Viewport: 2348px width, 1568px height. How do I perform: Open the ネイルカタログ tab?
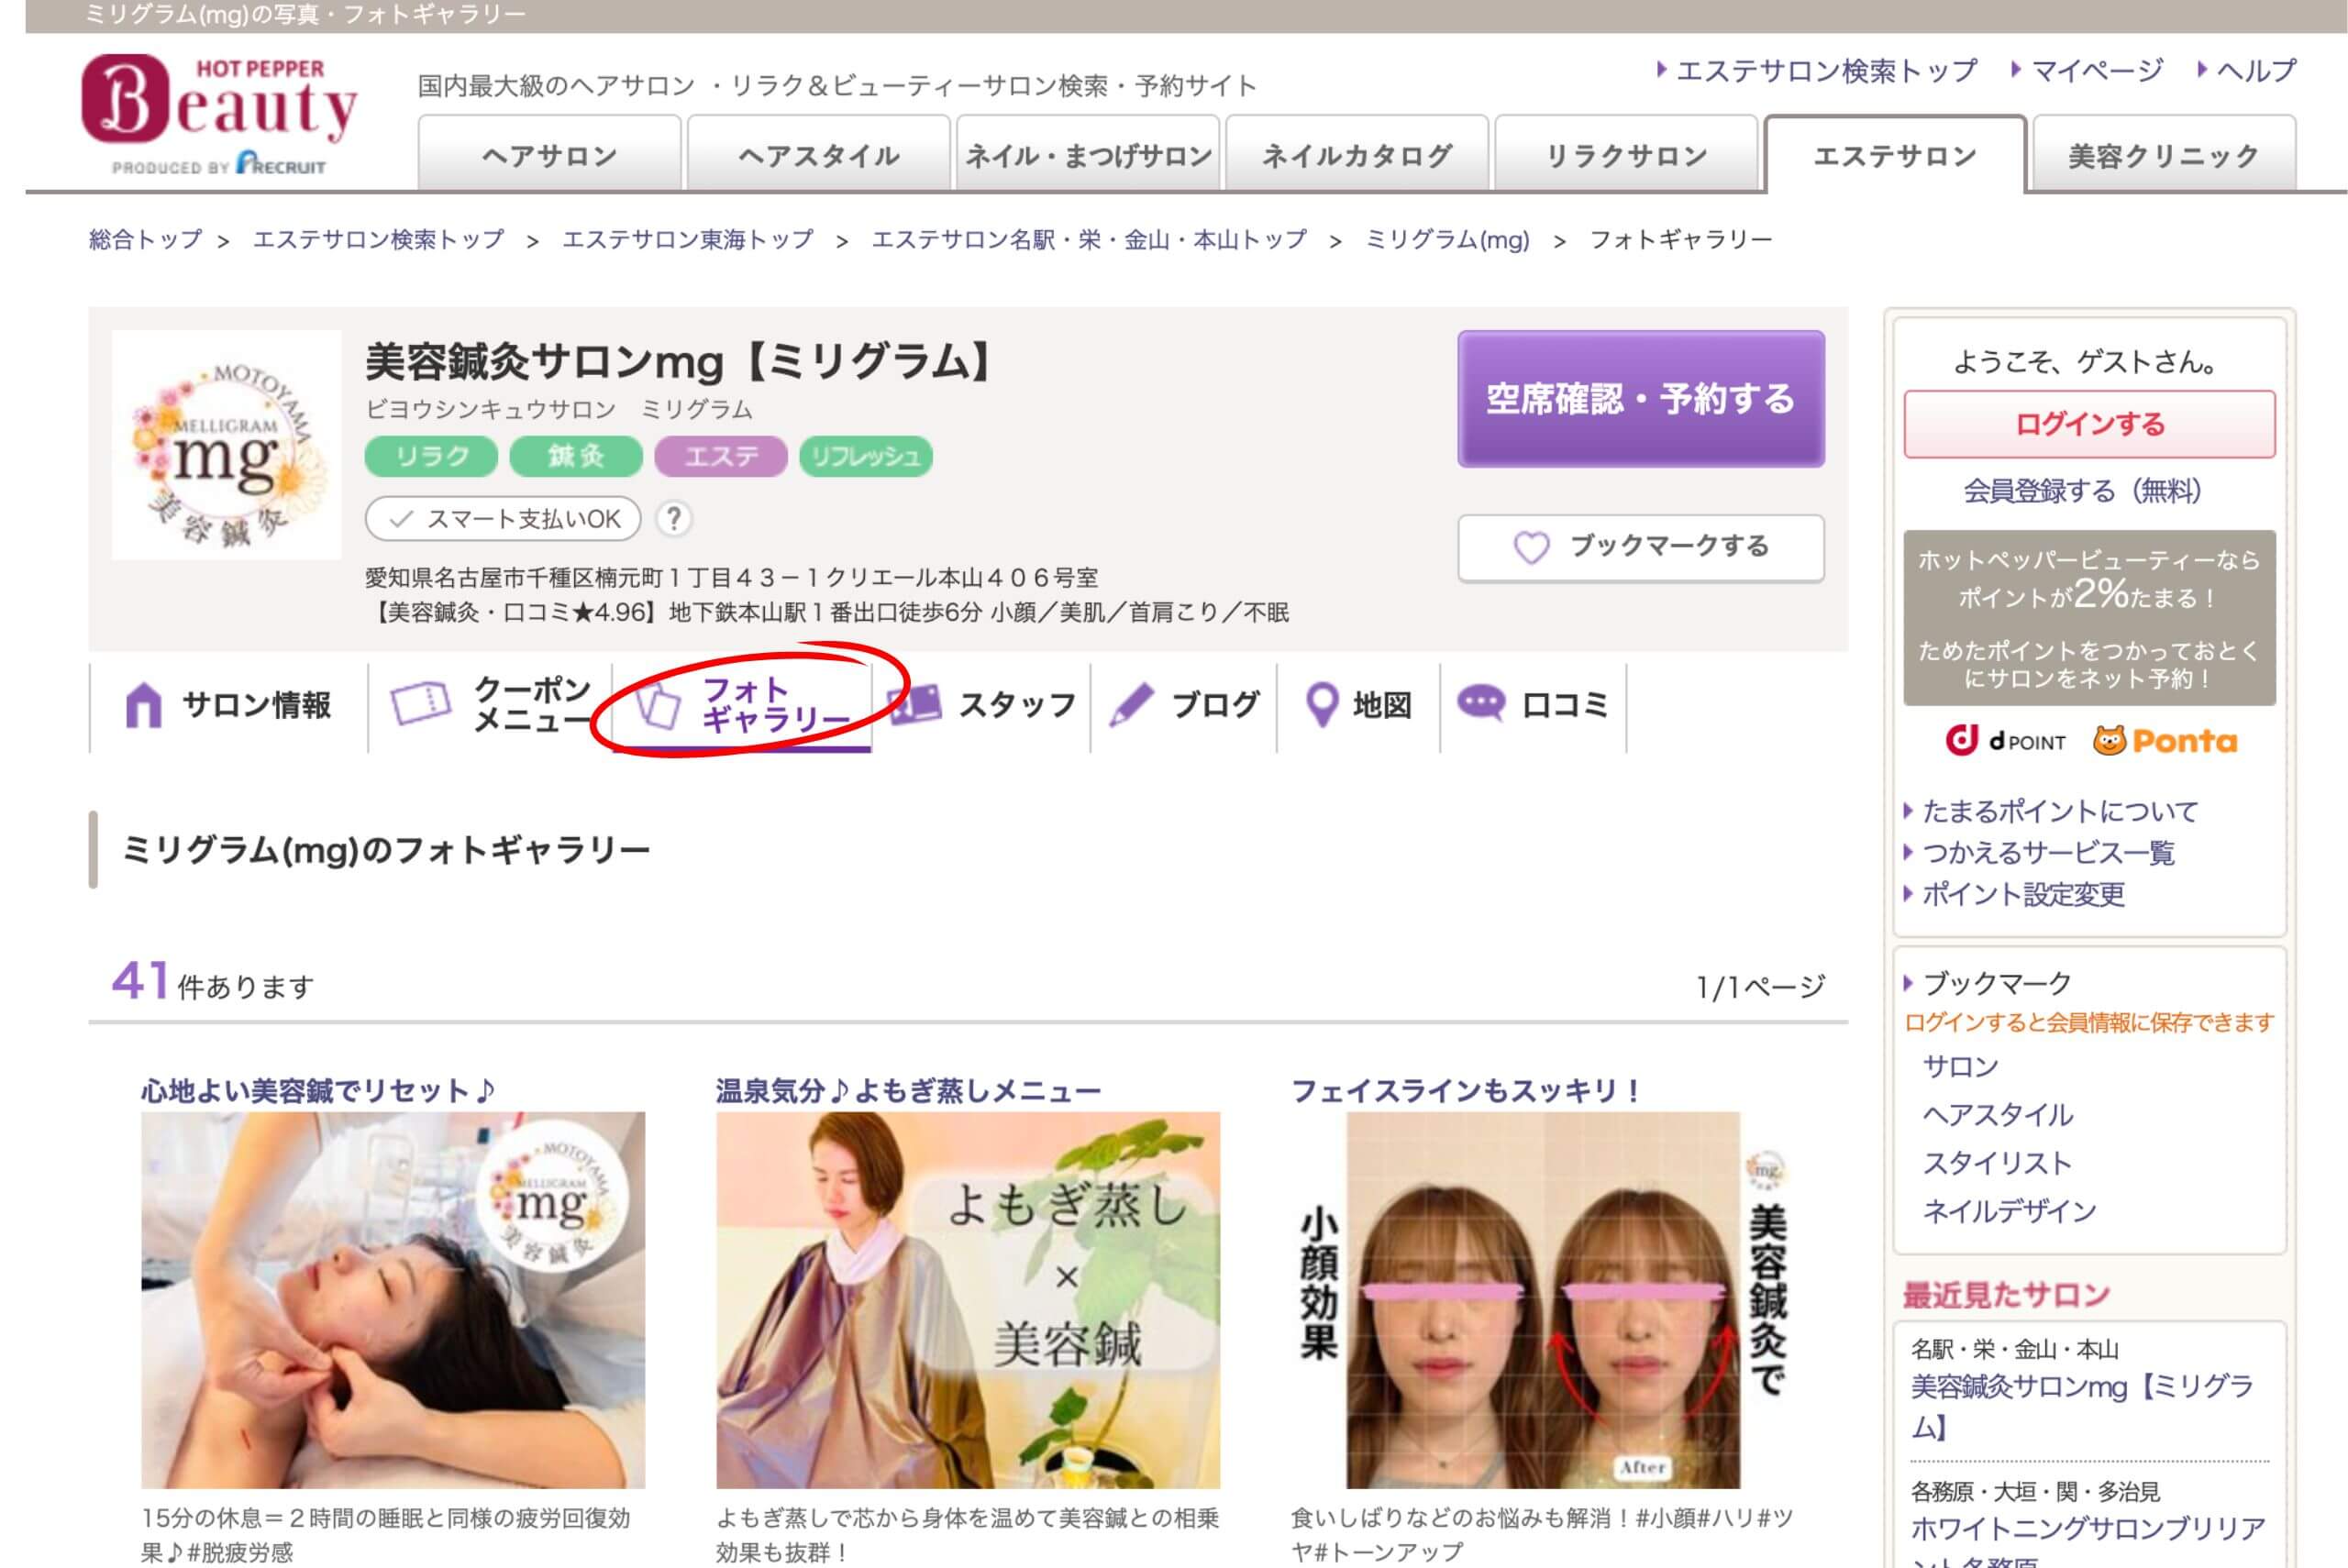1356,154
